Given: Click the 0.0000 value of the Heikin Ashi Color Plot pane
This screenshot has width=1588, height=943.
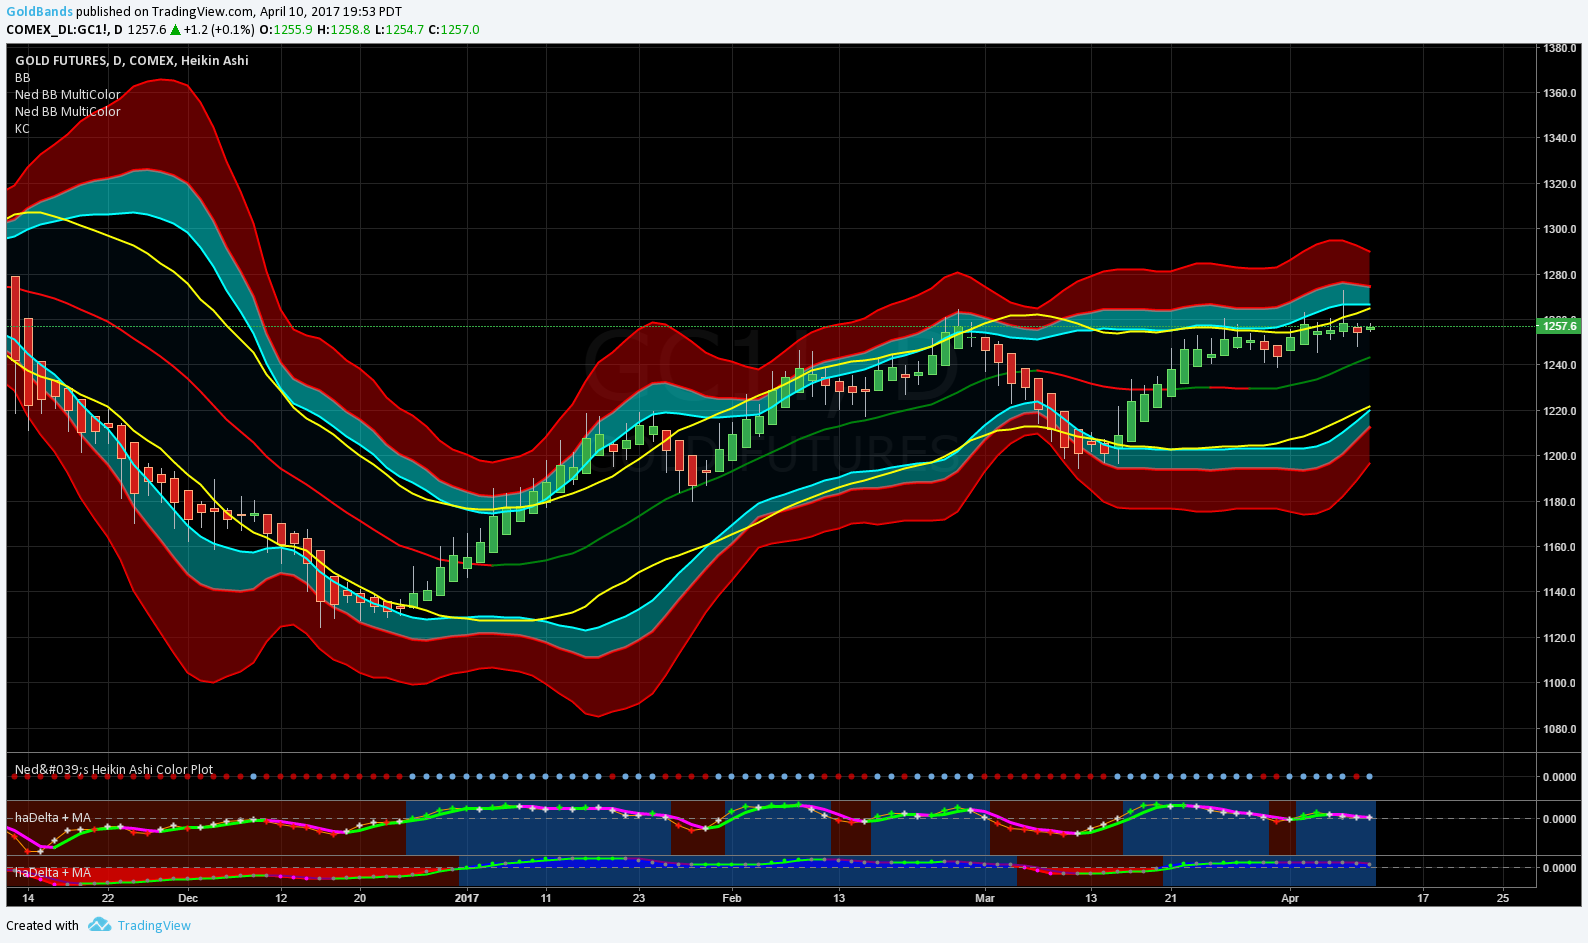Looking at the screenshot, I should coord(1560,777).
